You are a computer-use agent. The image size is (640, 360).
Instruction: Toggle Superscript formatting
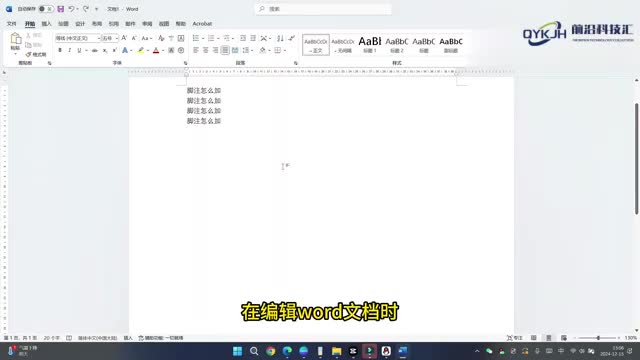click(115, 50)
